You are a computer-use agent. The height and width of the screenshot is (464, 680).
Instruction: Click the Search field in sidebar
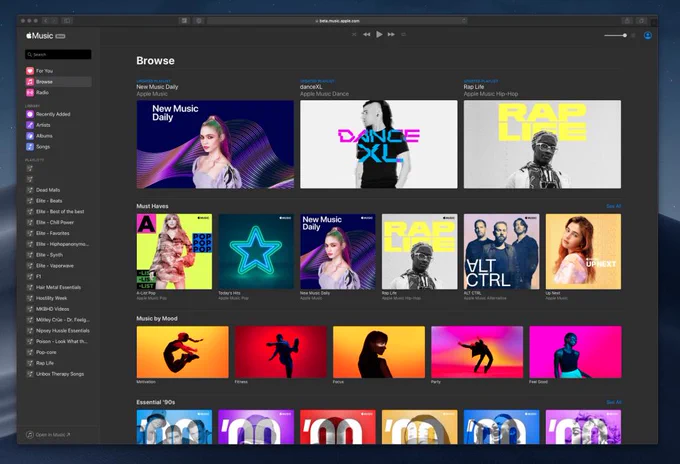click(x=58, y=54)
